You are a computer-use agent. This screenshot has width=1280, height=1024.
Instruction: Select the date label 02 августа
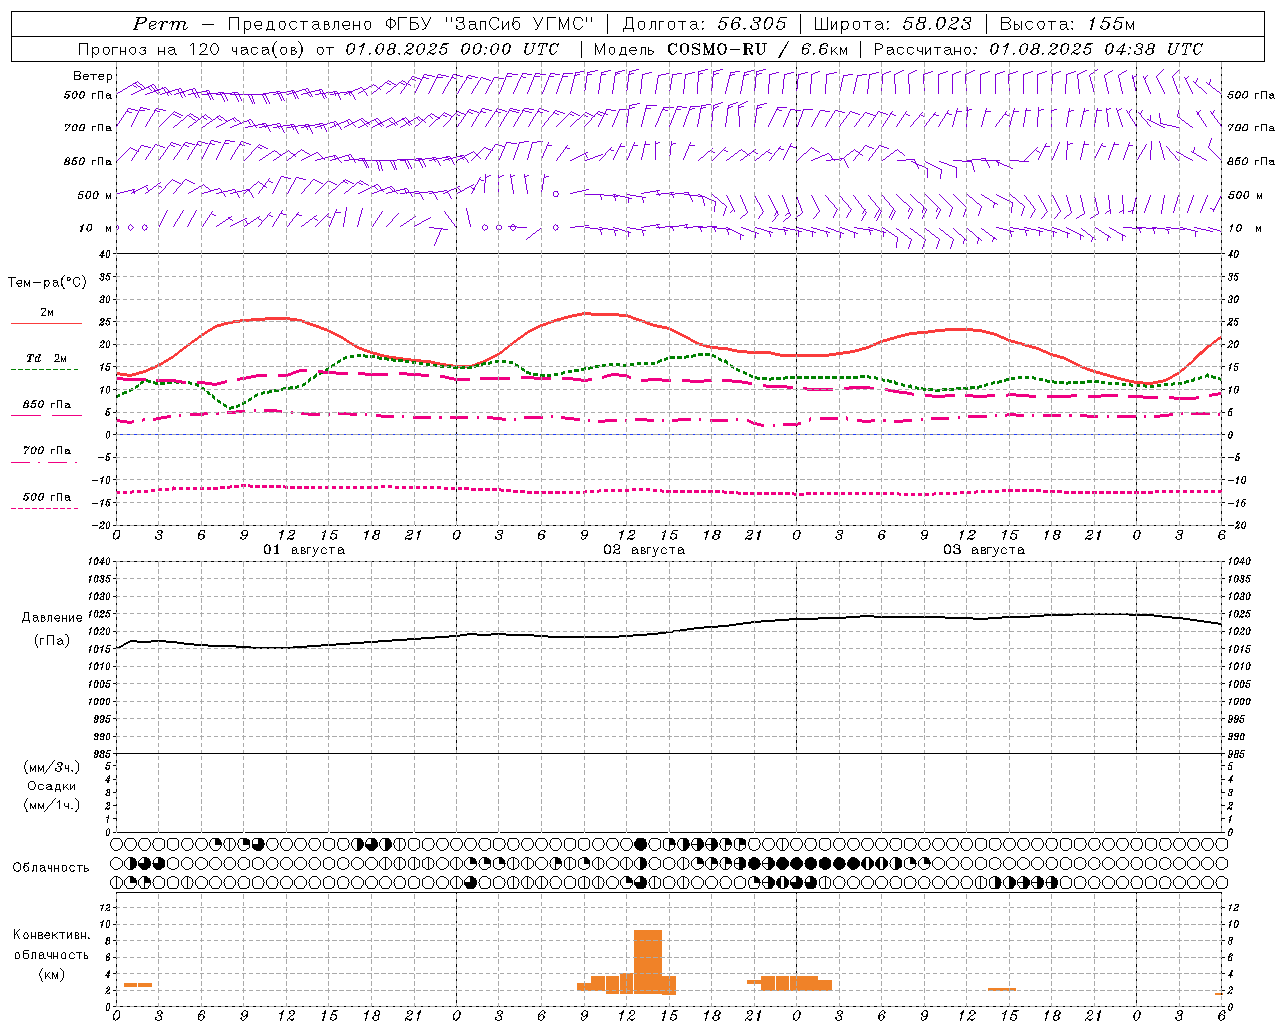[x=644, y=550]
